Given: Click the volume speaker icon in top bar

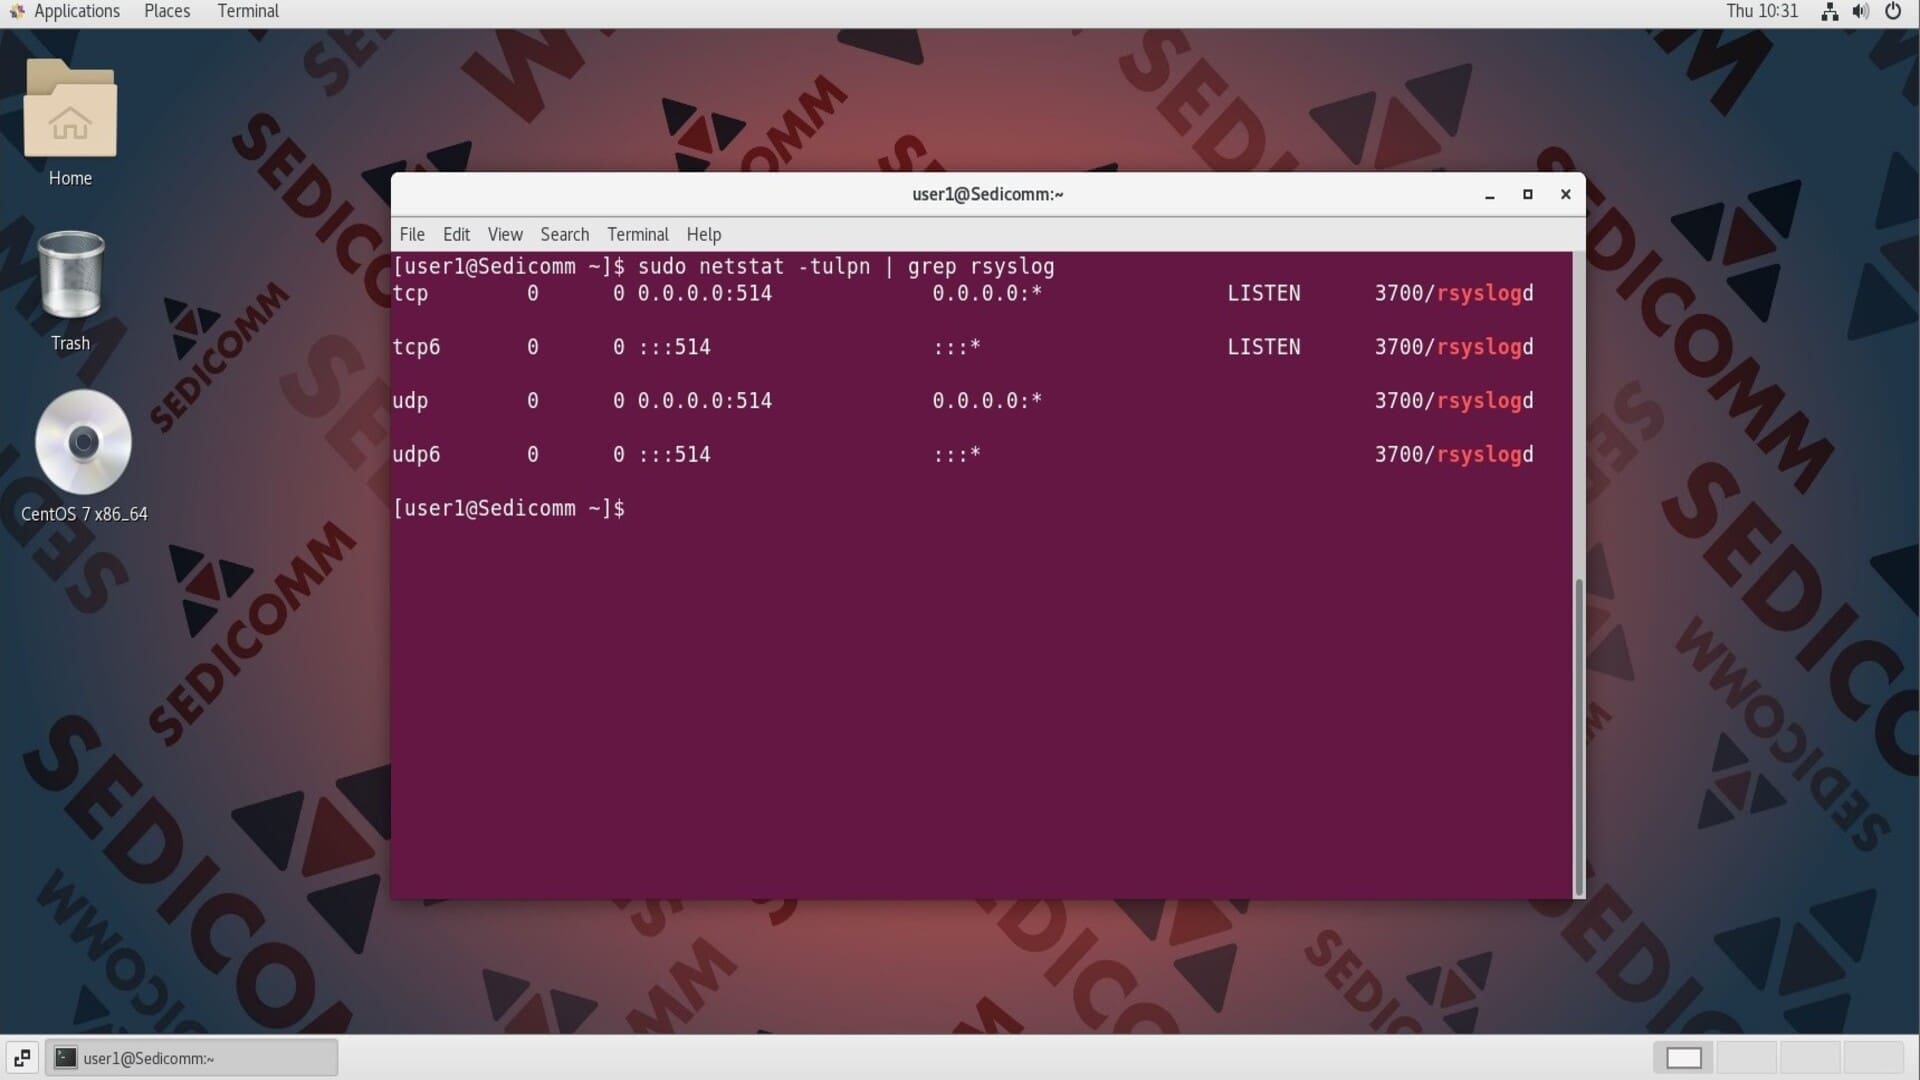Looking at the screenshot, I should [x=1860, y=12].
